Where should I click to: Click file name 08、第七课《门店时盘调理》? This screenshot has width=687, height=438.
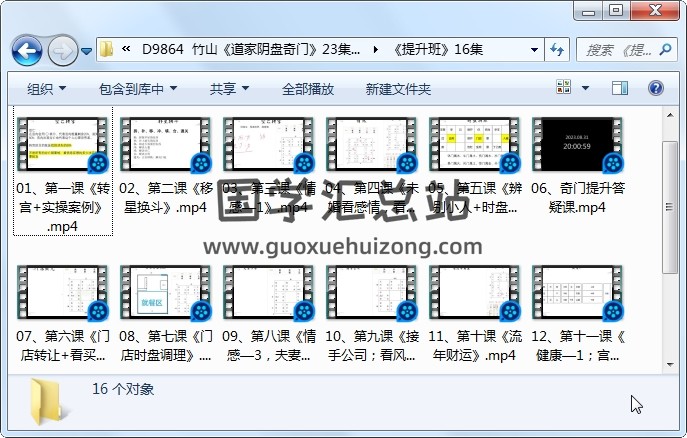166,346
